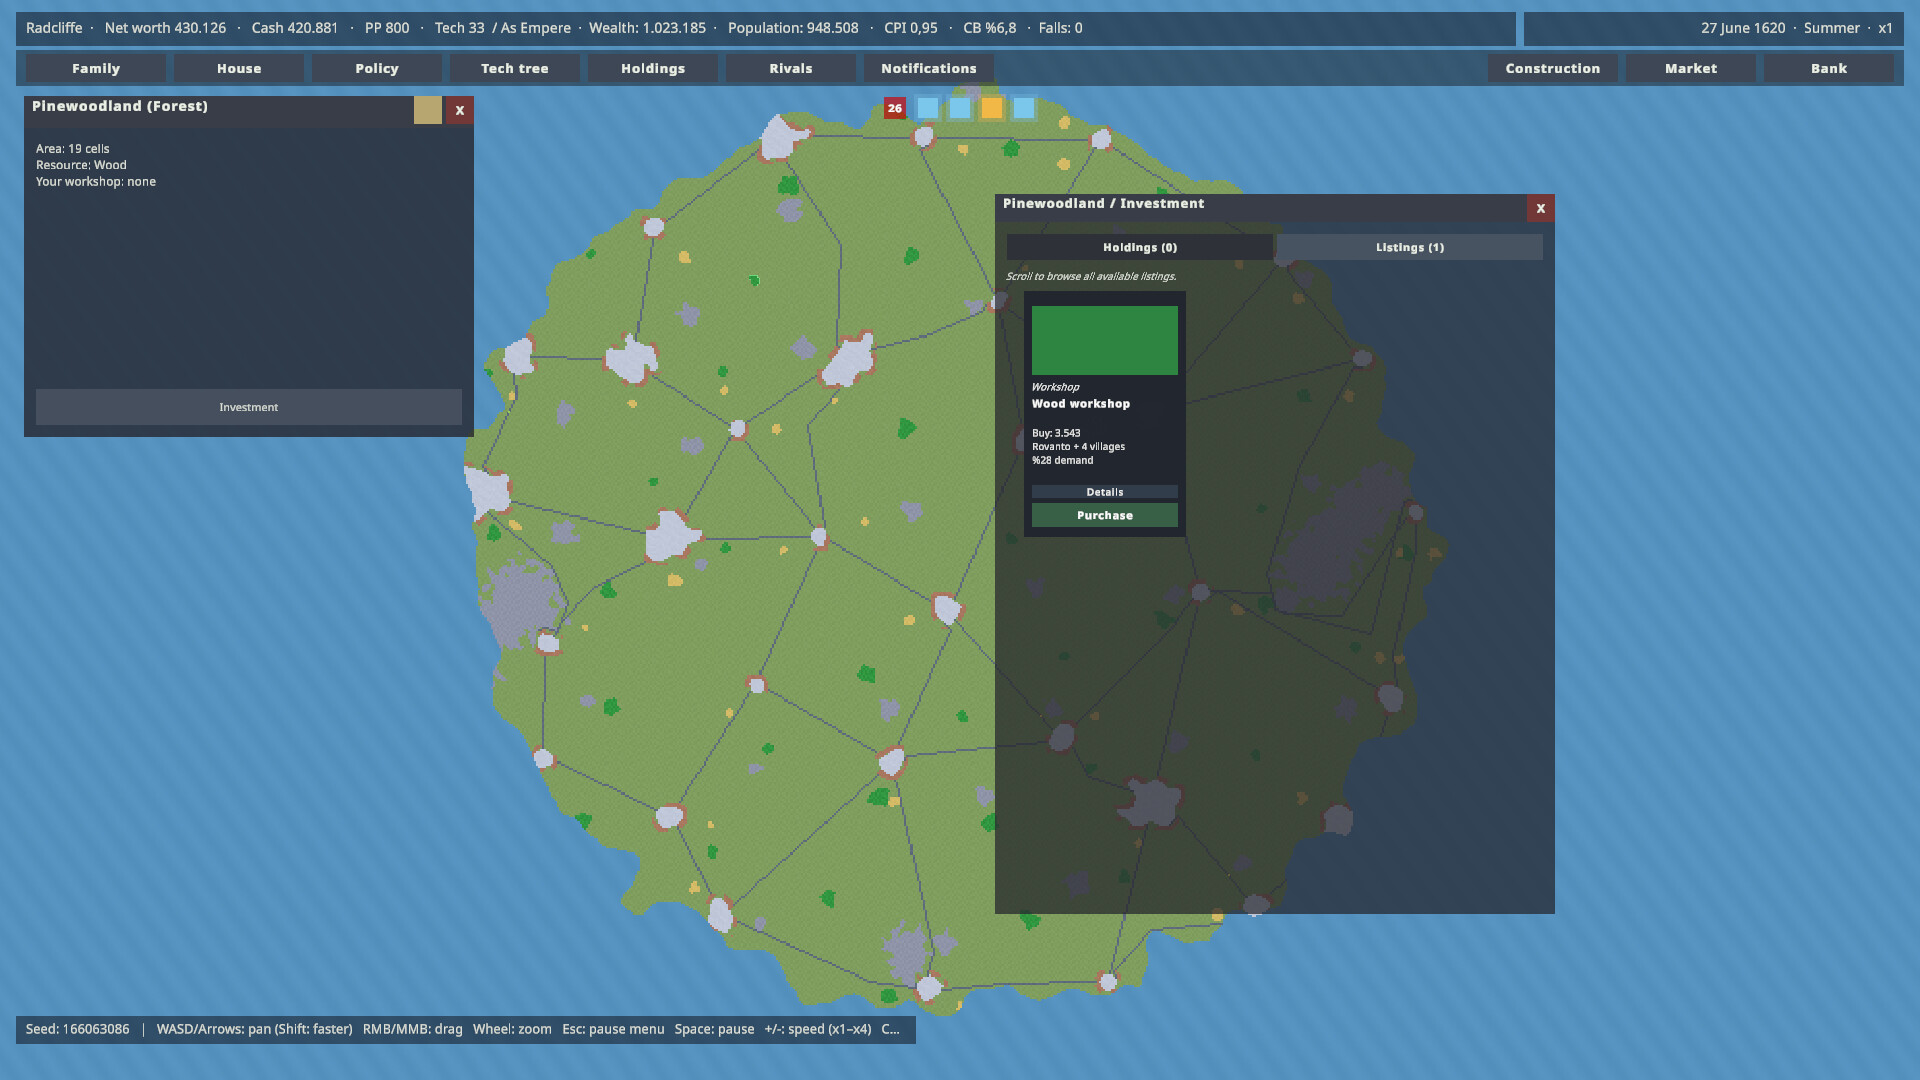Viewport: 1920px width, 1080px height.
Task: Click 'Tech 33' in the top bar
Action: point(459,28)
